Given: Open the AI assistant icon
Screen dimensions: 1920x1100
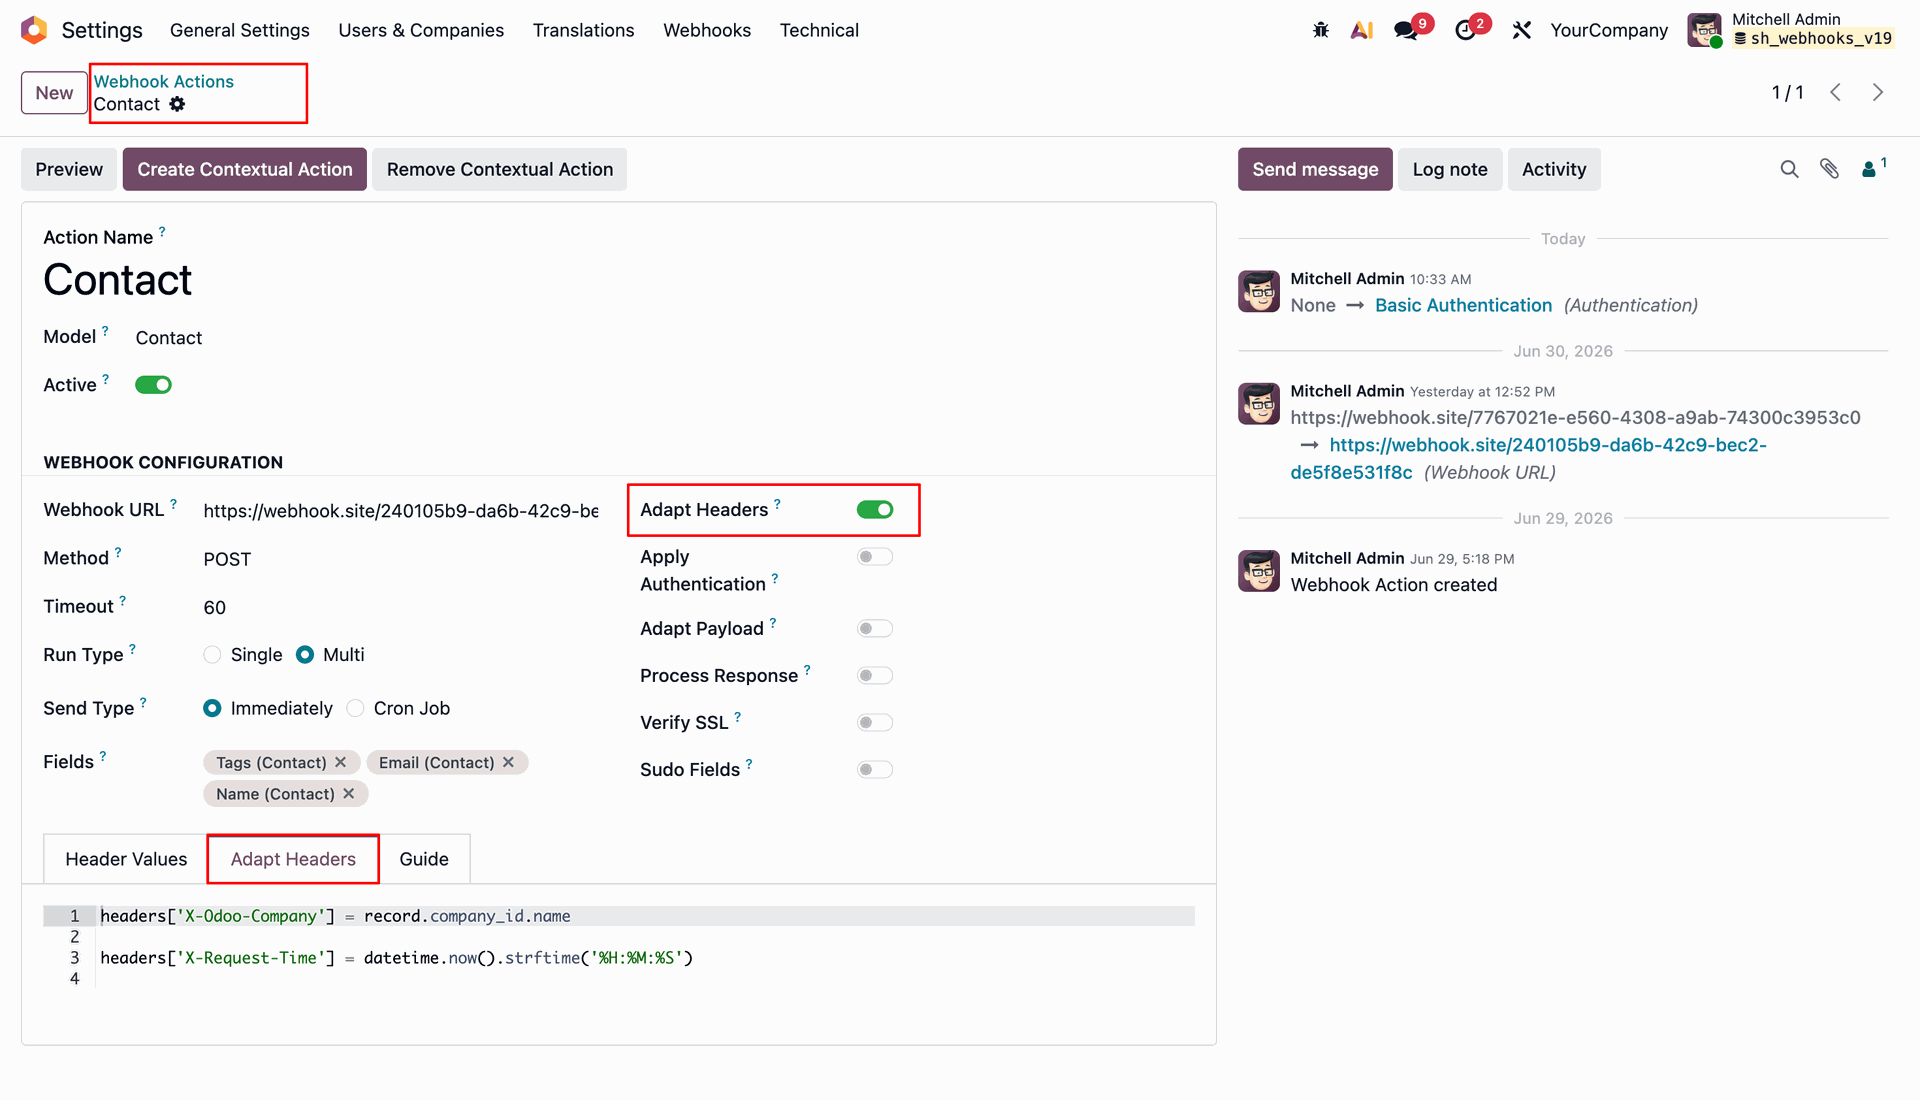Looking at the screenshot, I should [1361, 30].
